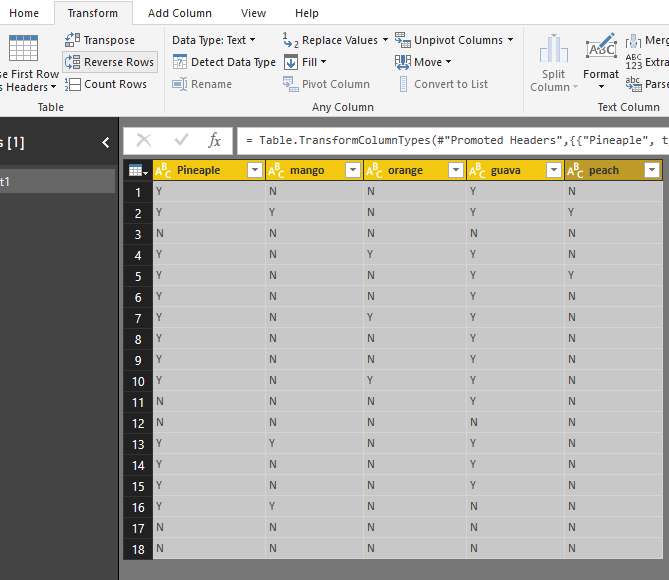Click the orange cell in row 4

415,254
